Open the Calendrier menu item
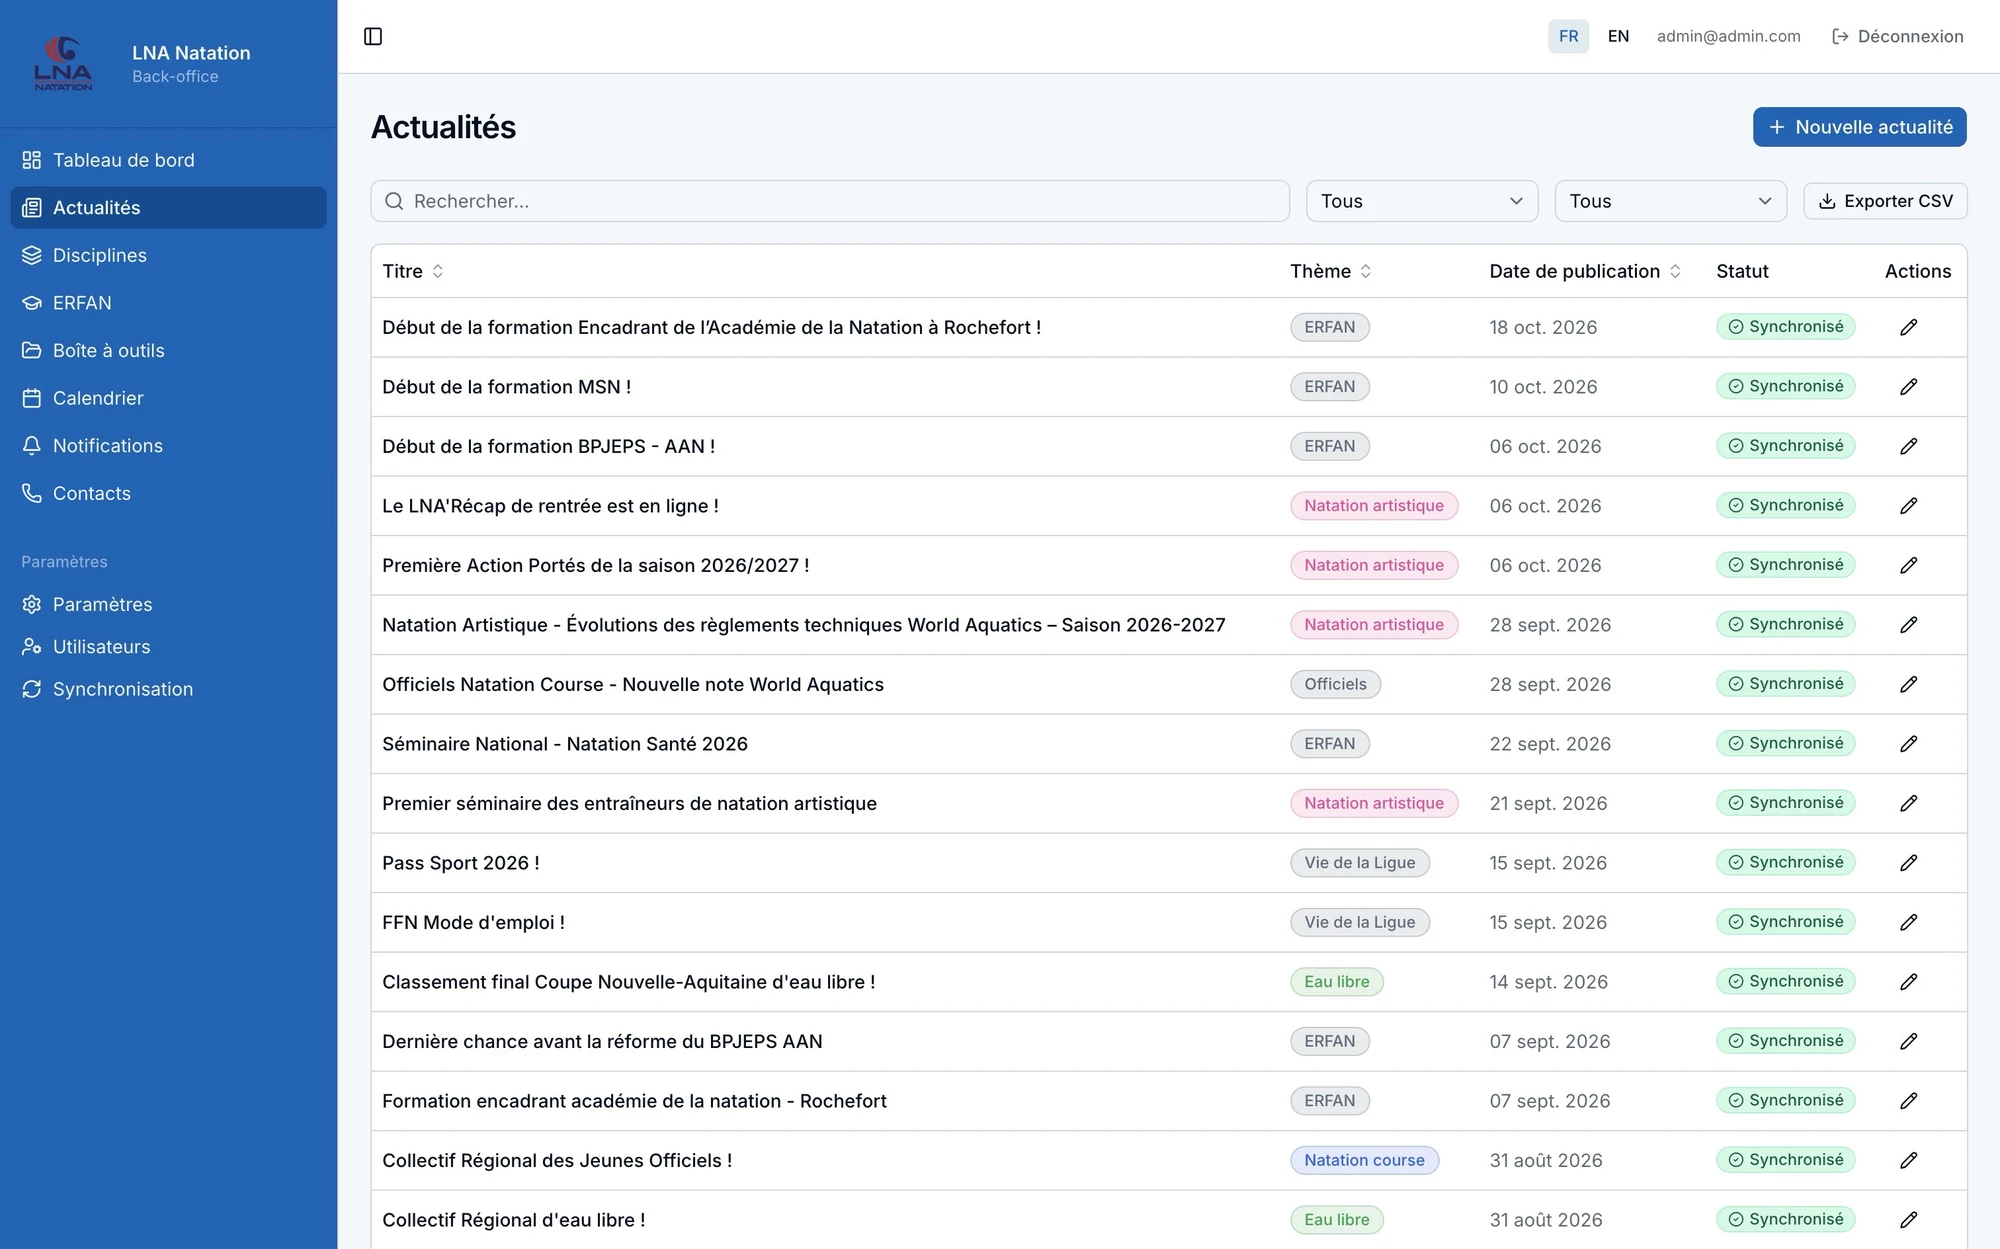 pyautogui.click(x=168, y=398)
